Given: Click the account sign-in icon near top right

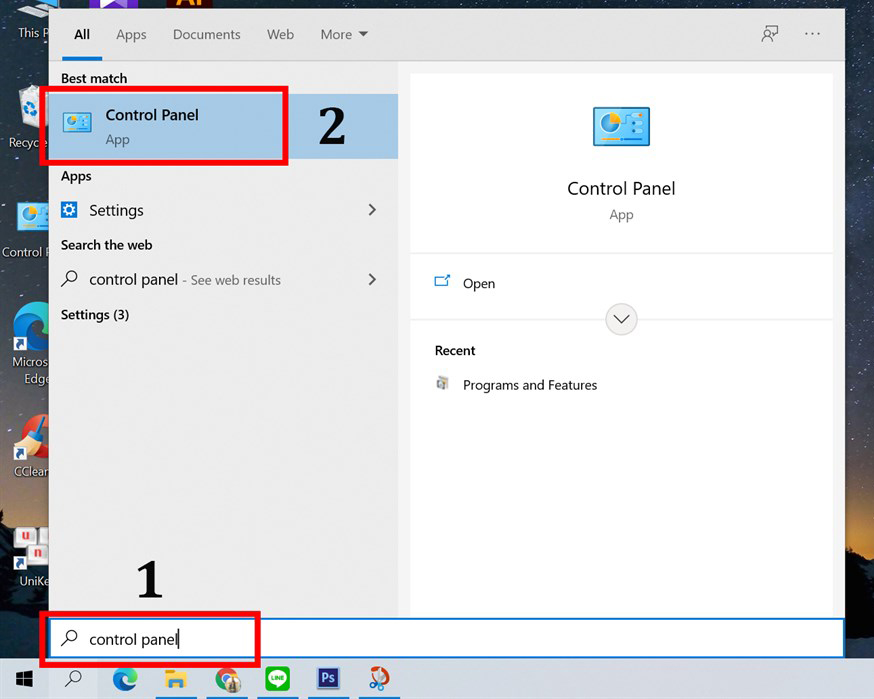Looking at the screenshot, I should 769,33.
